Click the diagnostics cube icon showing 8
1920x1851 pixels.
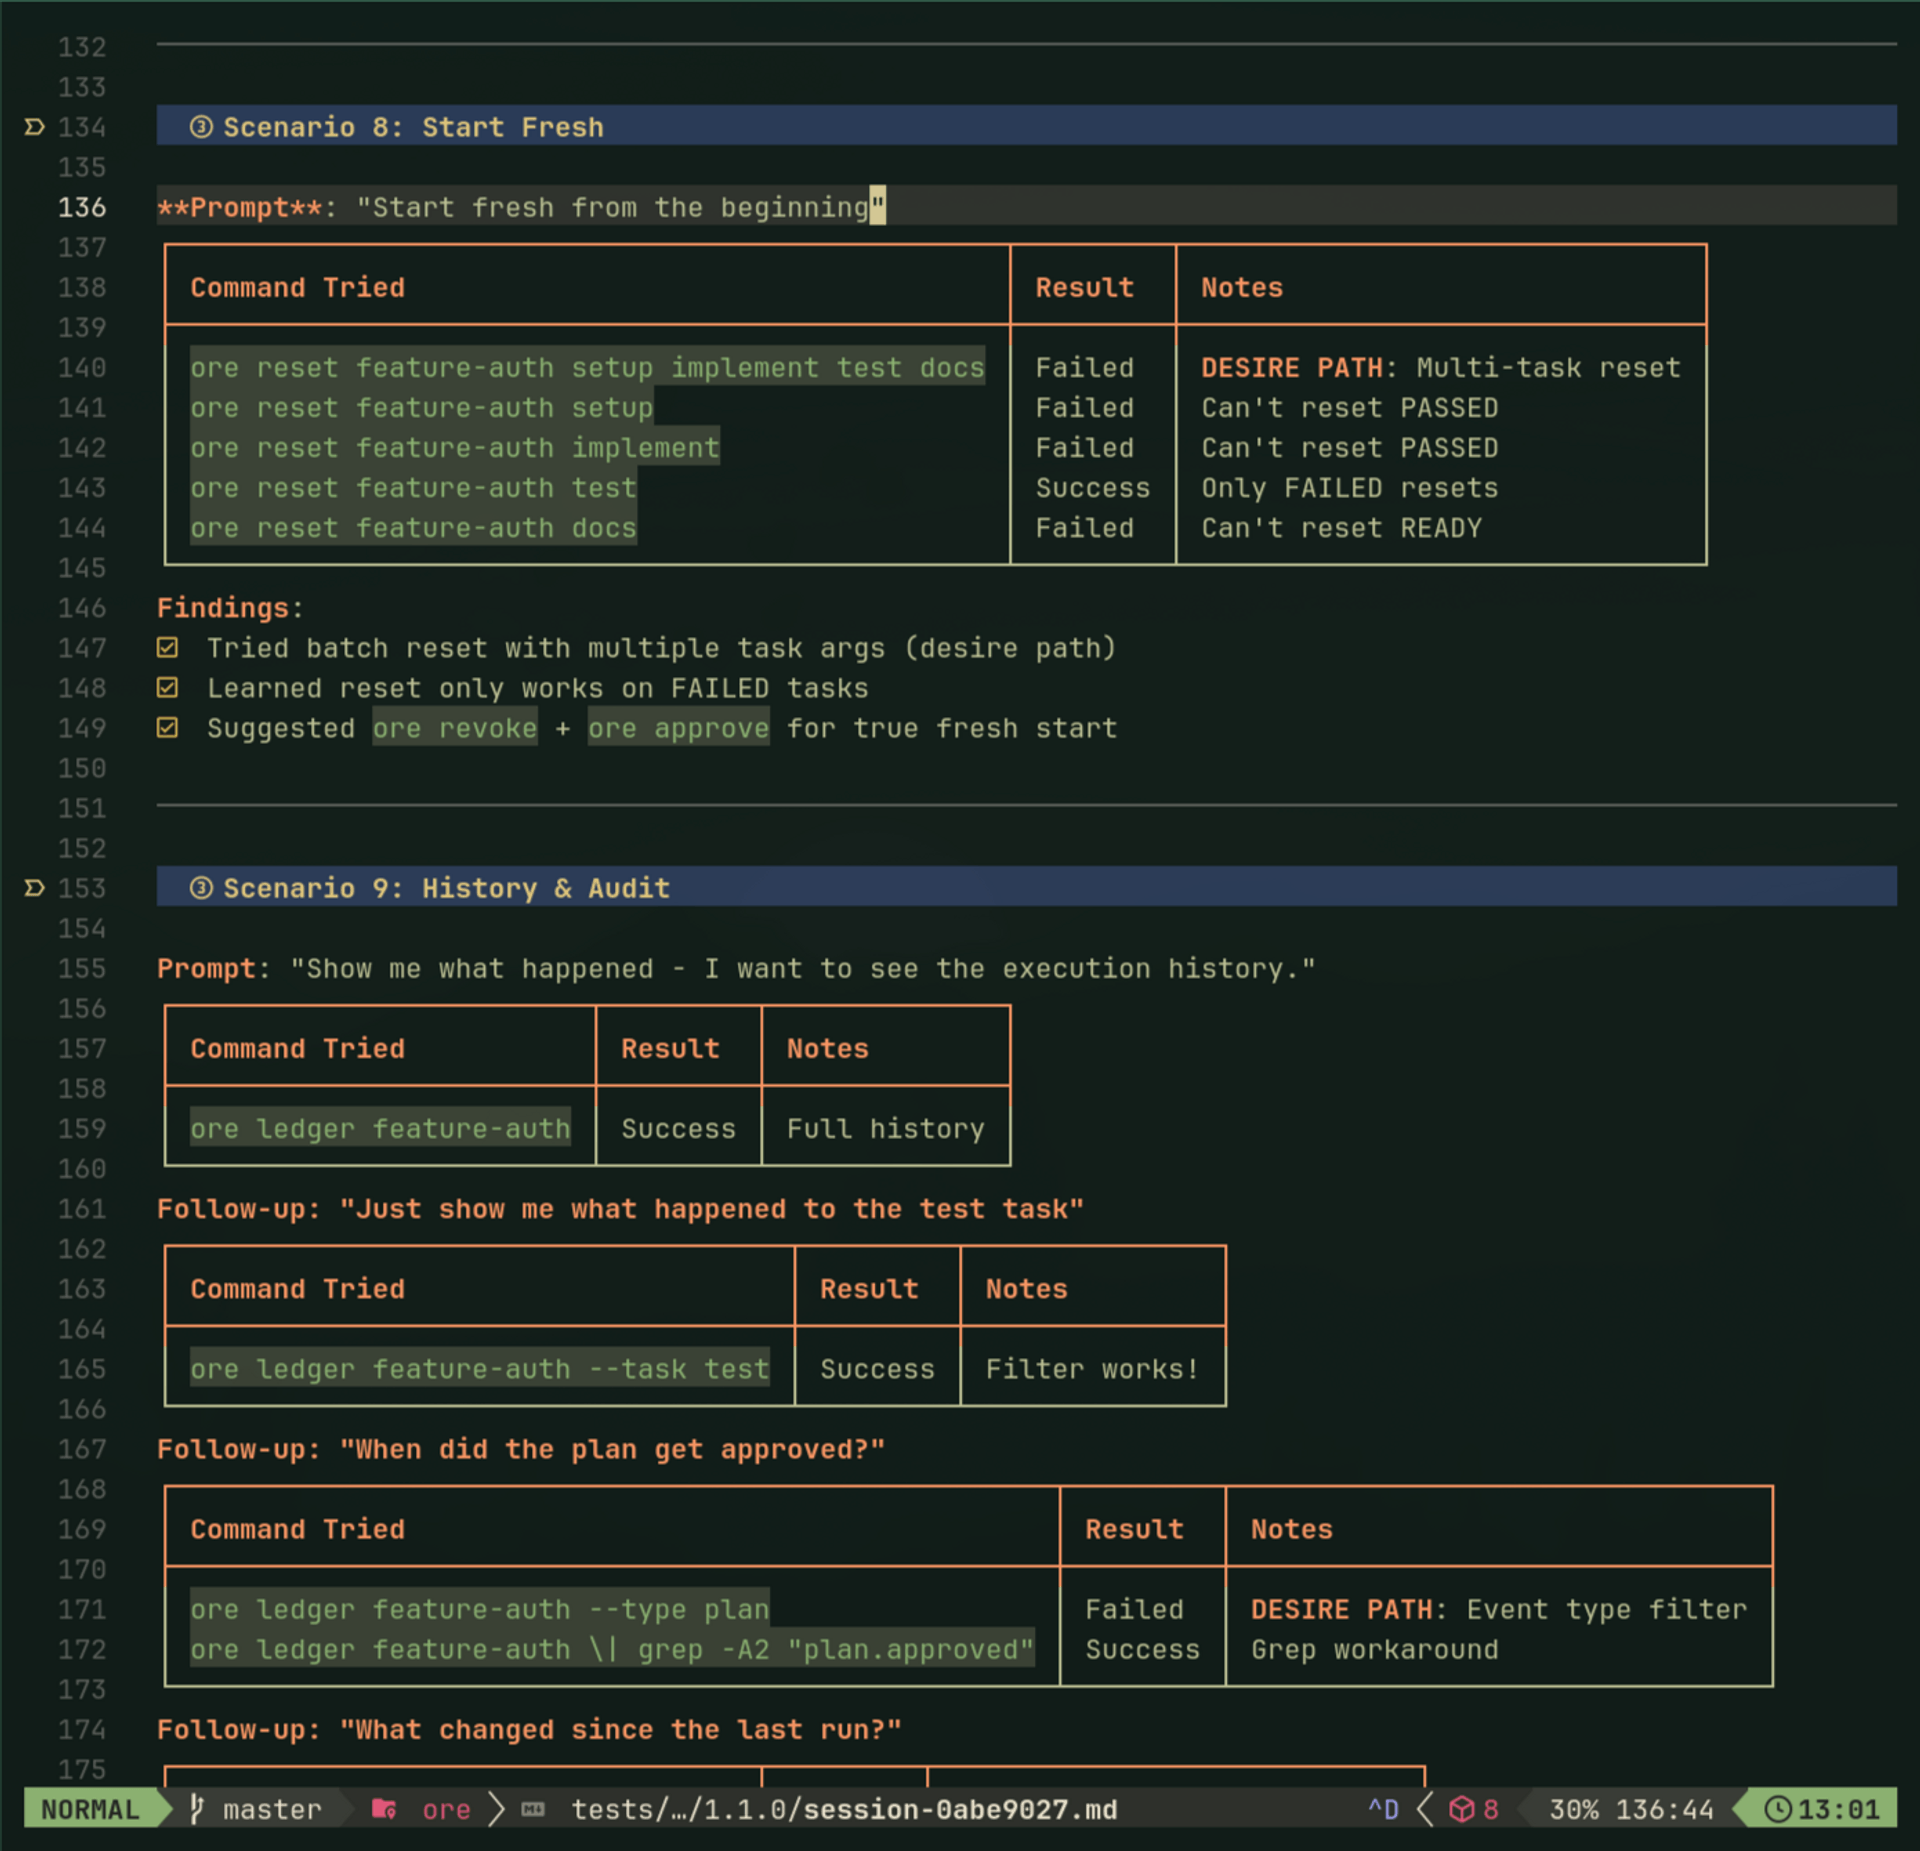point(1461,1808)
